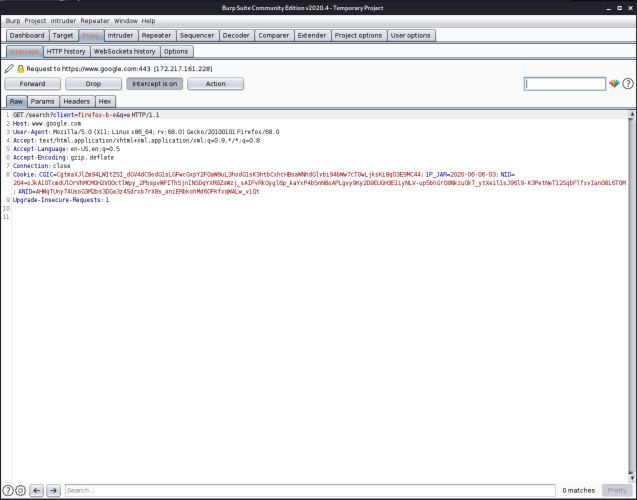The image size is (637, 500).
Task: Open the WebSockets history sub-tab
Action: tap(124, 52)
